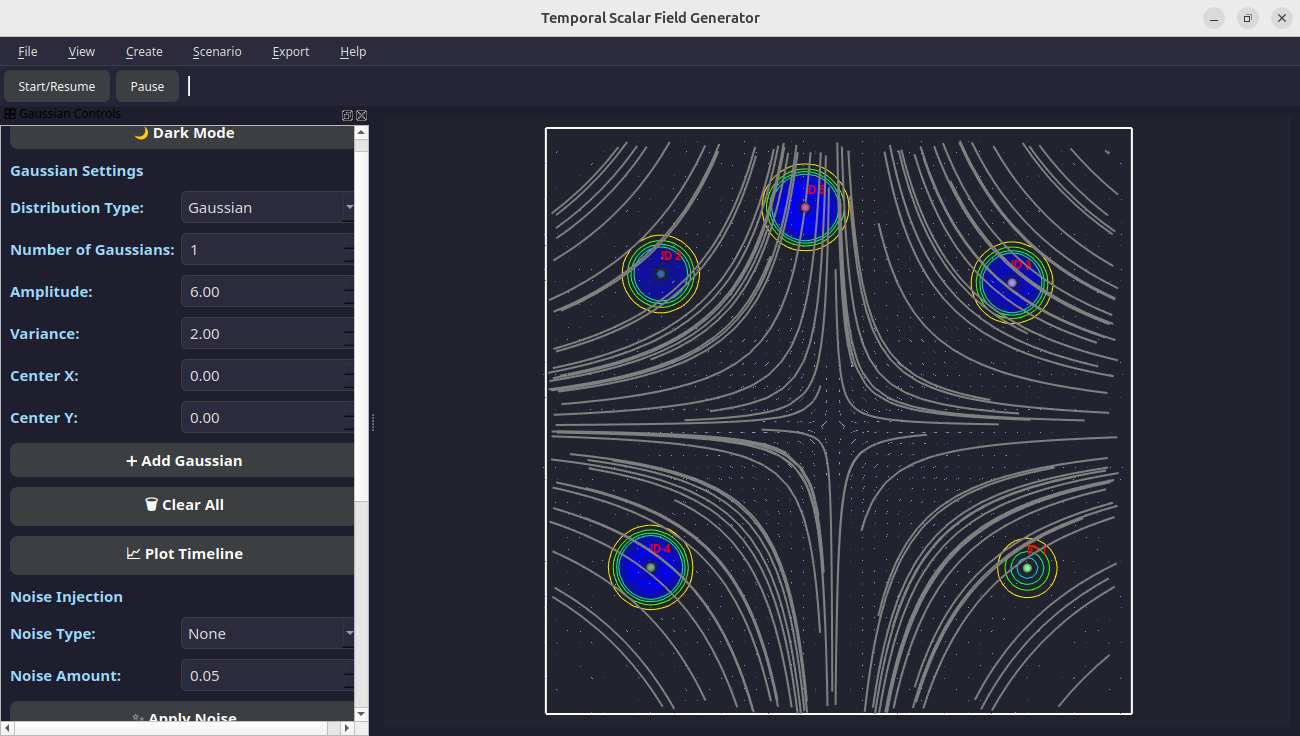Viewport: 1300px width, 736px height.
Task: Select the Gaussian blob labeled ID 2
Action: [660, 273]
